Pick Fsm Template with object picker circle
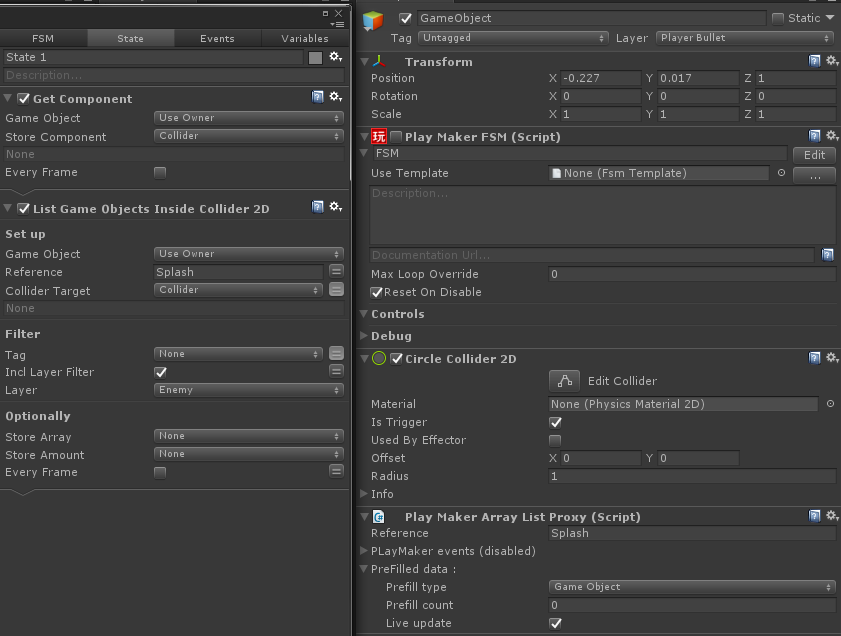 tap(781, 173)
